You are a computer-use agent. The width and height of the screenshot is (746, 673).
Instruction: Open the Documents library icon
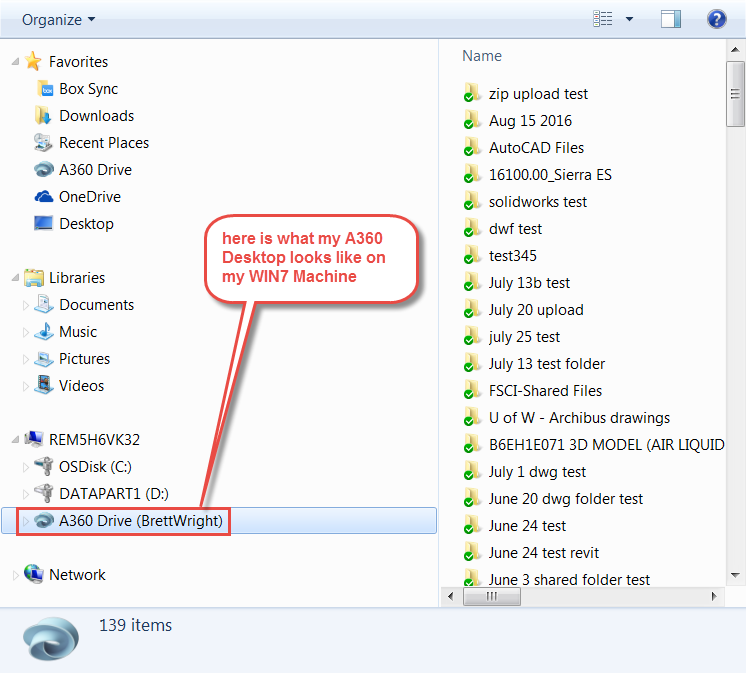point(44,304)
